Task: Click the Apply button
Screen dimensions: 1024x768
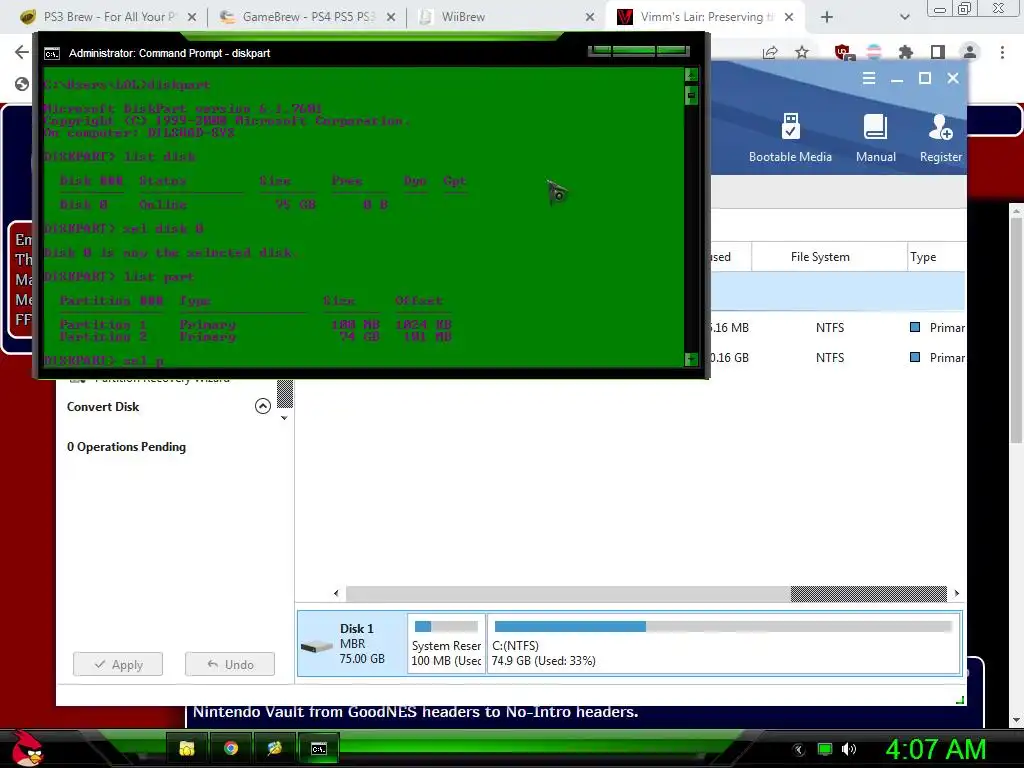Action: (118, 664)
